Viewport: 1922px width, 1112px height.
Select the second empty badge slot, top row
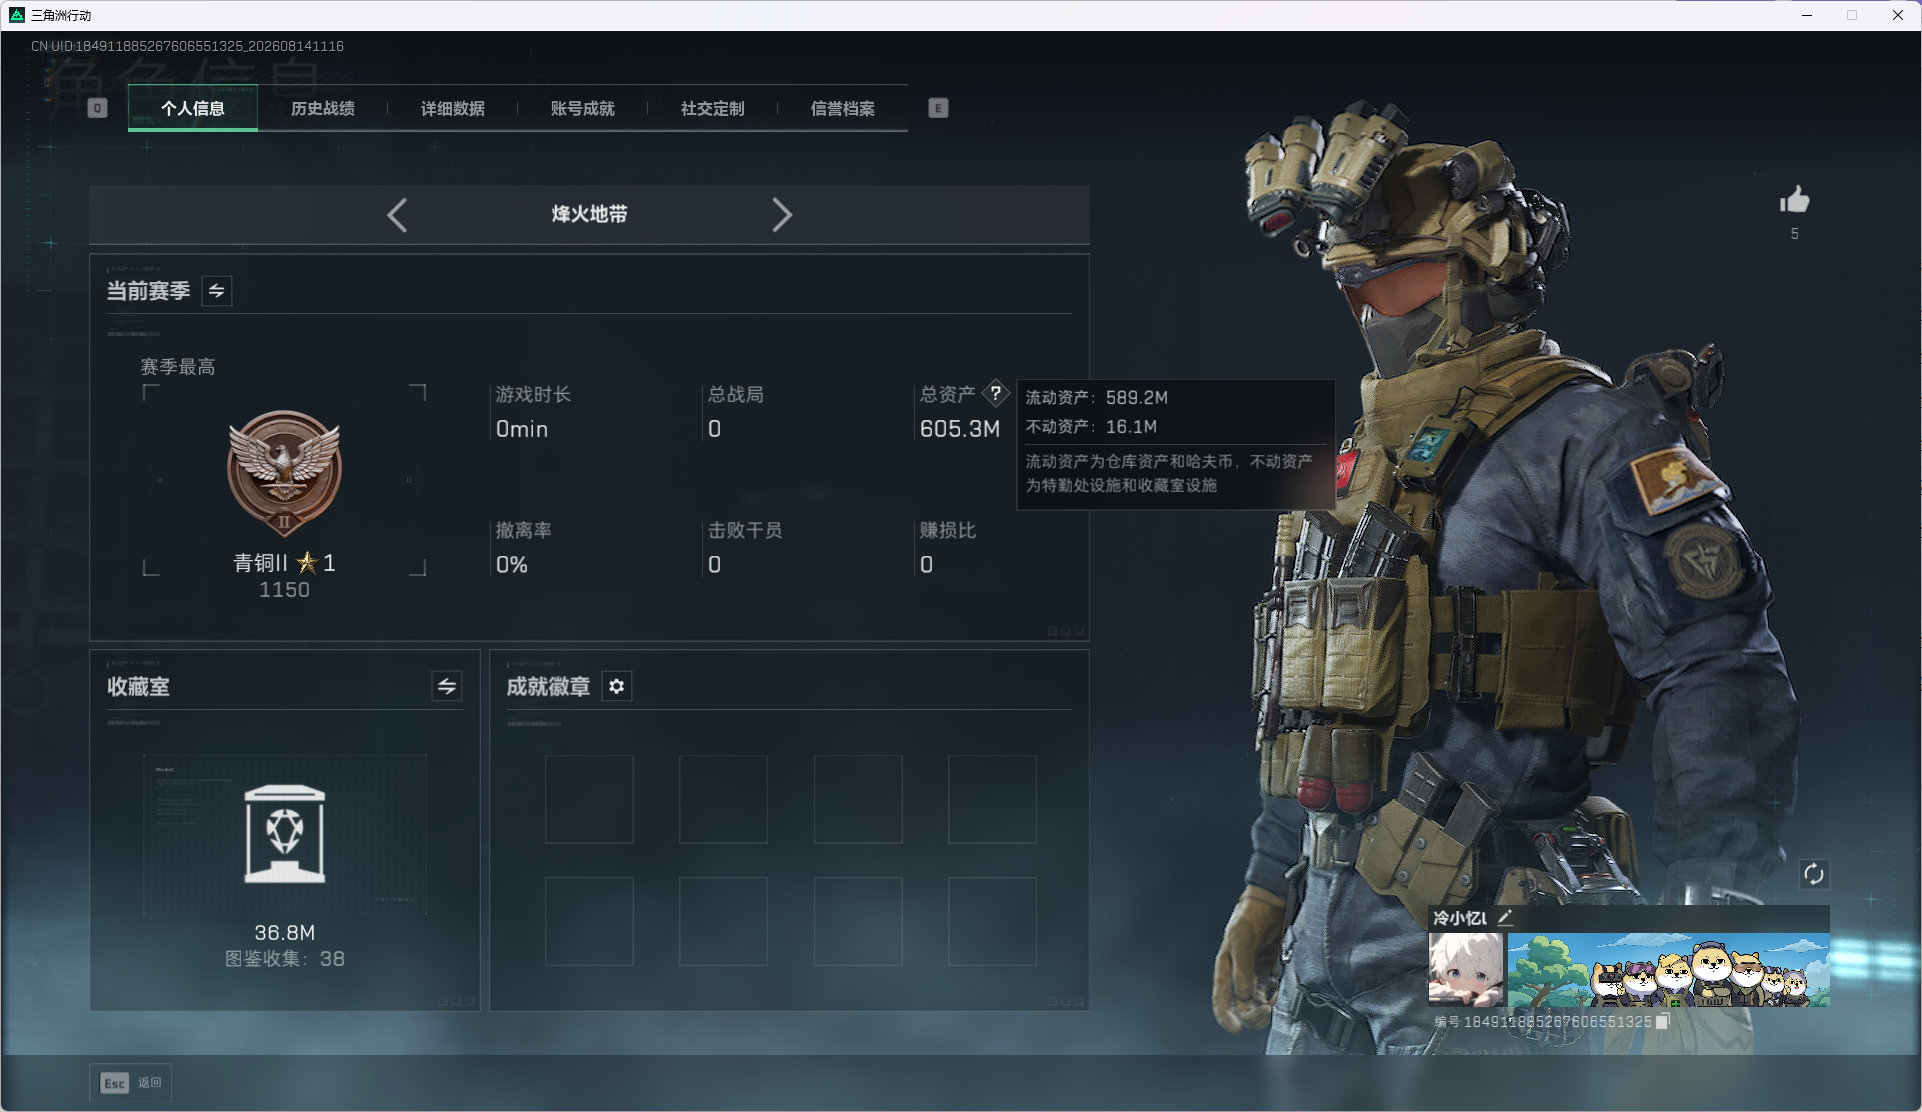[723, 799]
